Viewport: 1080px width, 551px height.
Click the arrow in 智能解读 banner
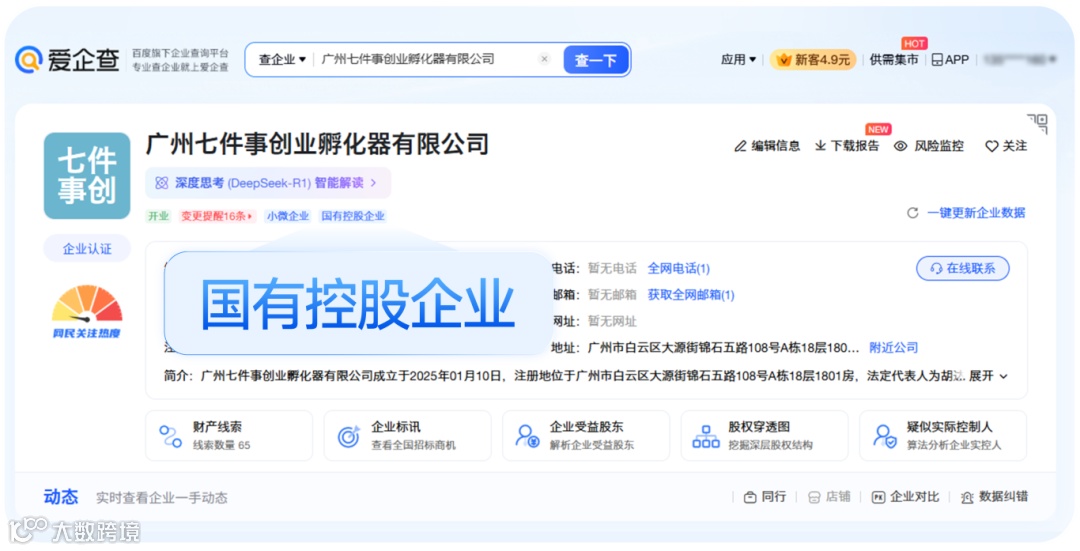374,183
